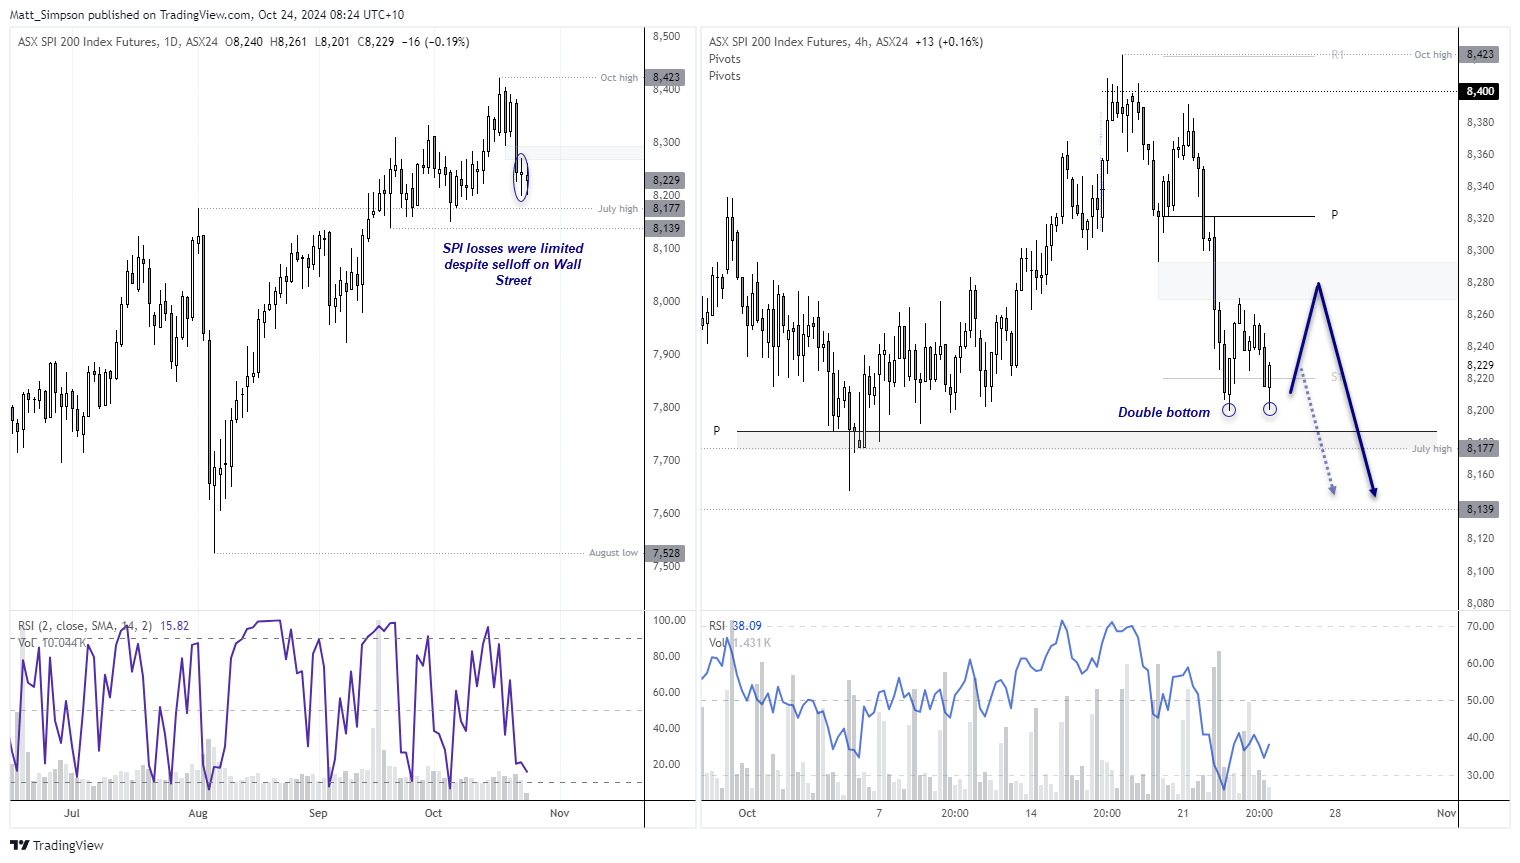Click the P pivot label next to the 8,320 line

[x=1334, y=215]
